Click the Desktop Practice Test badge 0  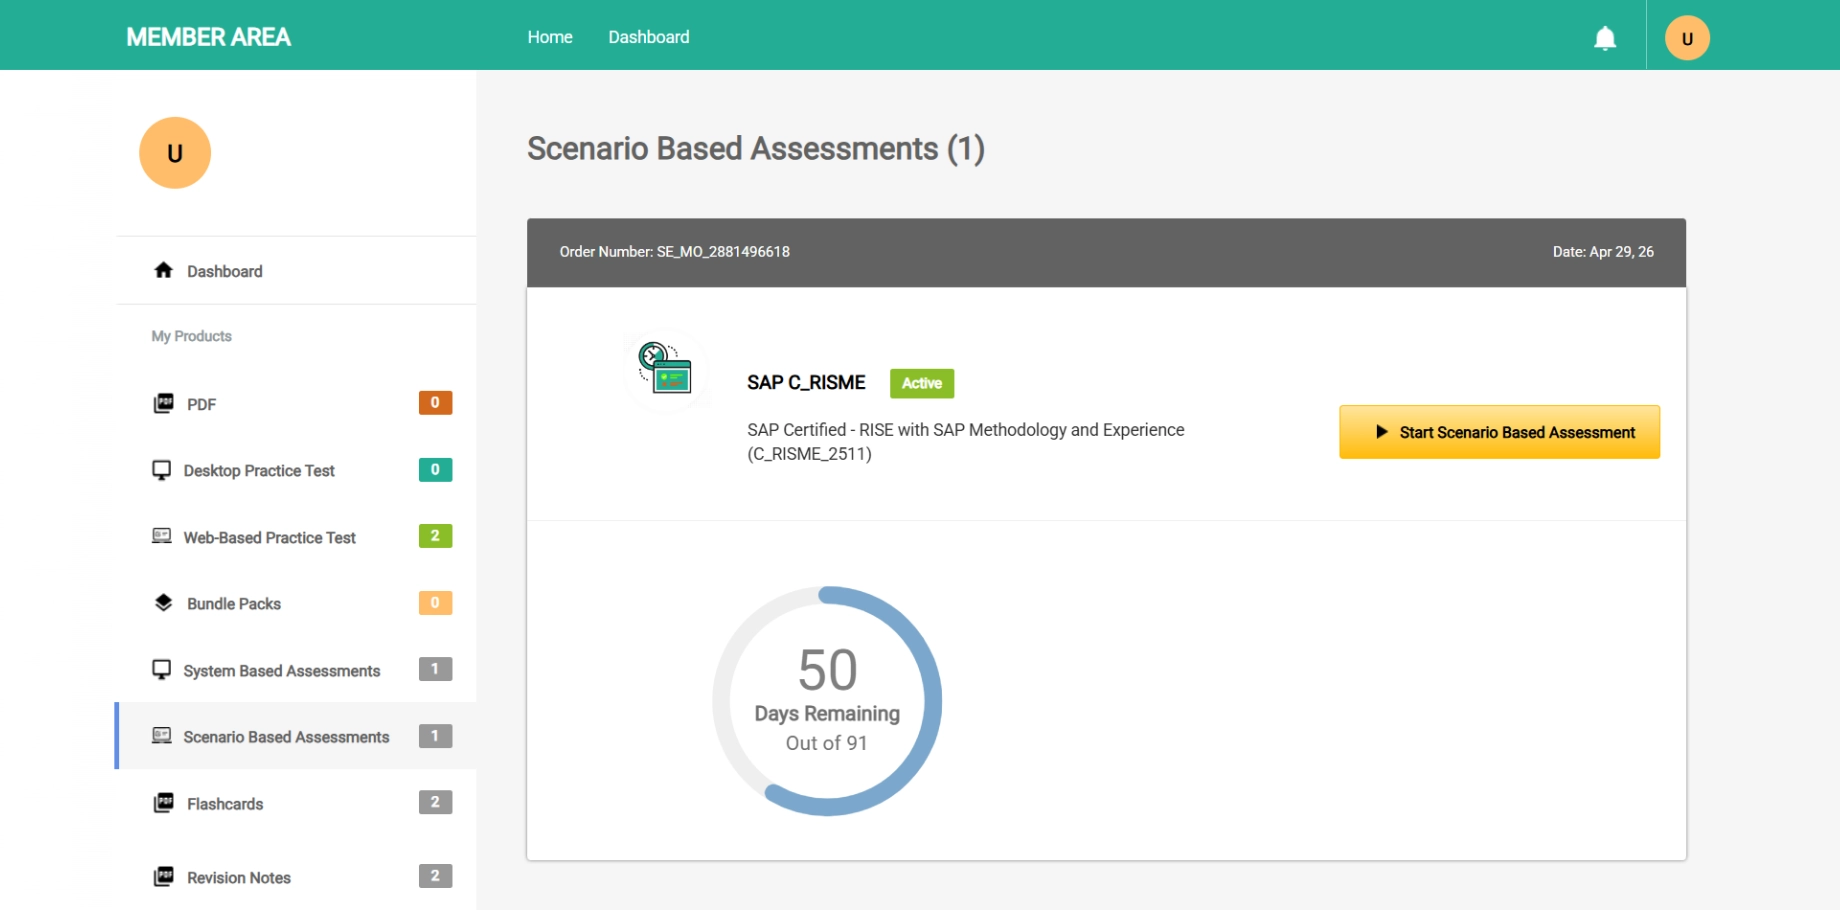pos(435,469)
